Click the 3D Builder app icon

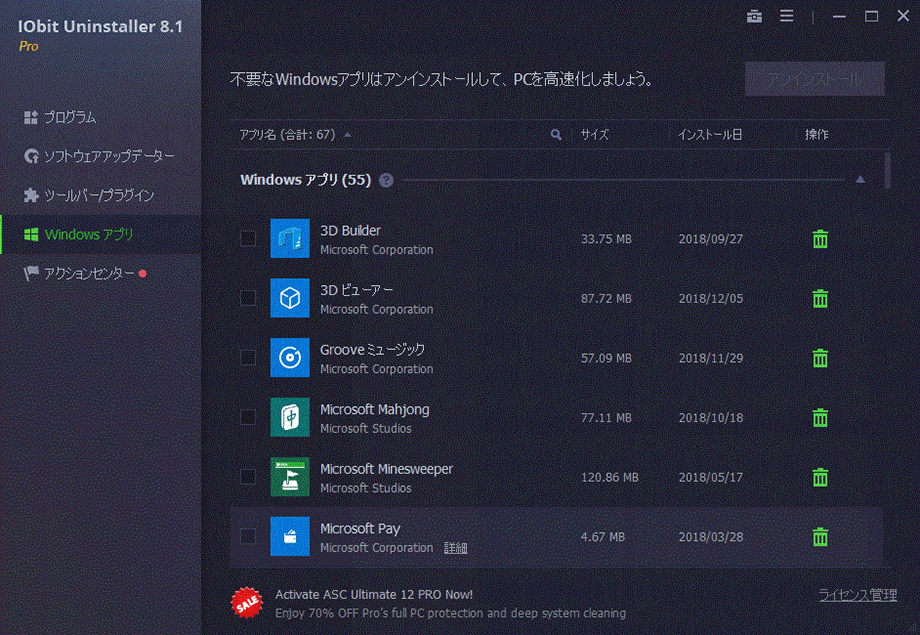(290, 238)
